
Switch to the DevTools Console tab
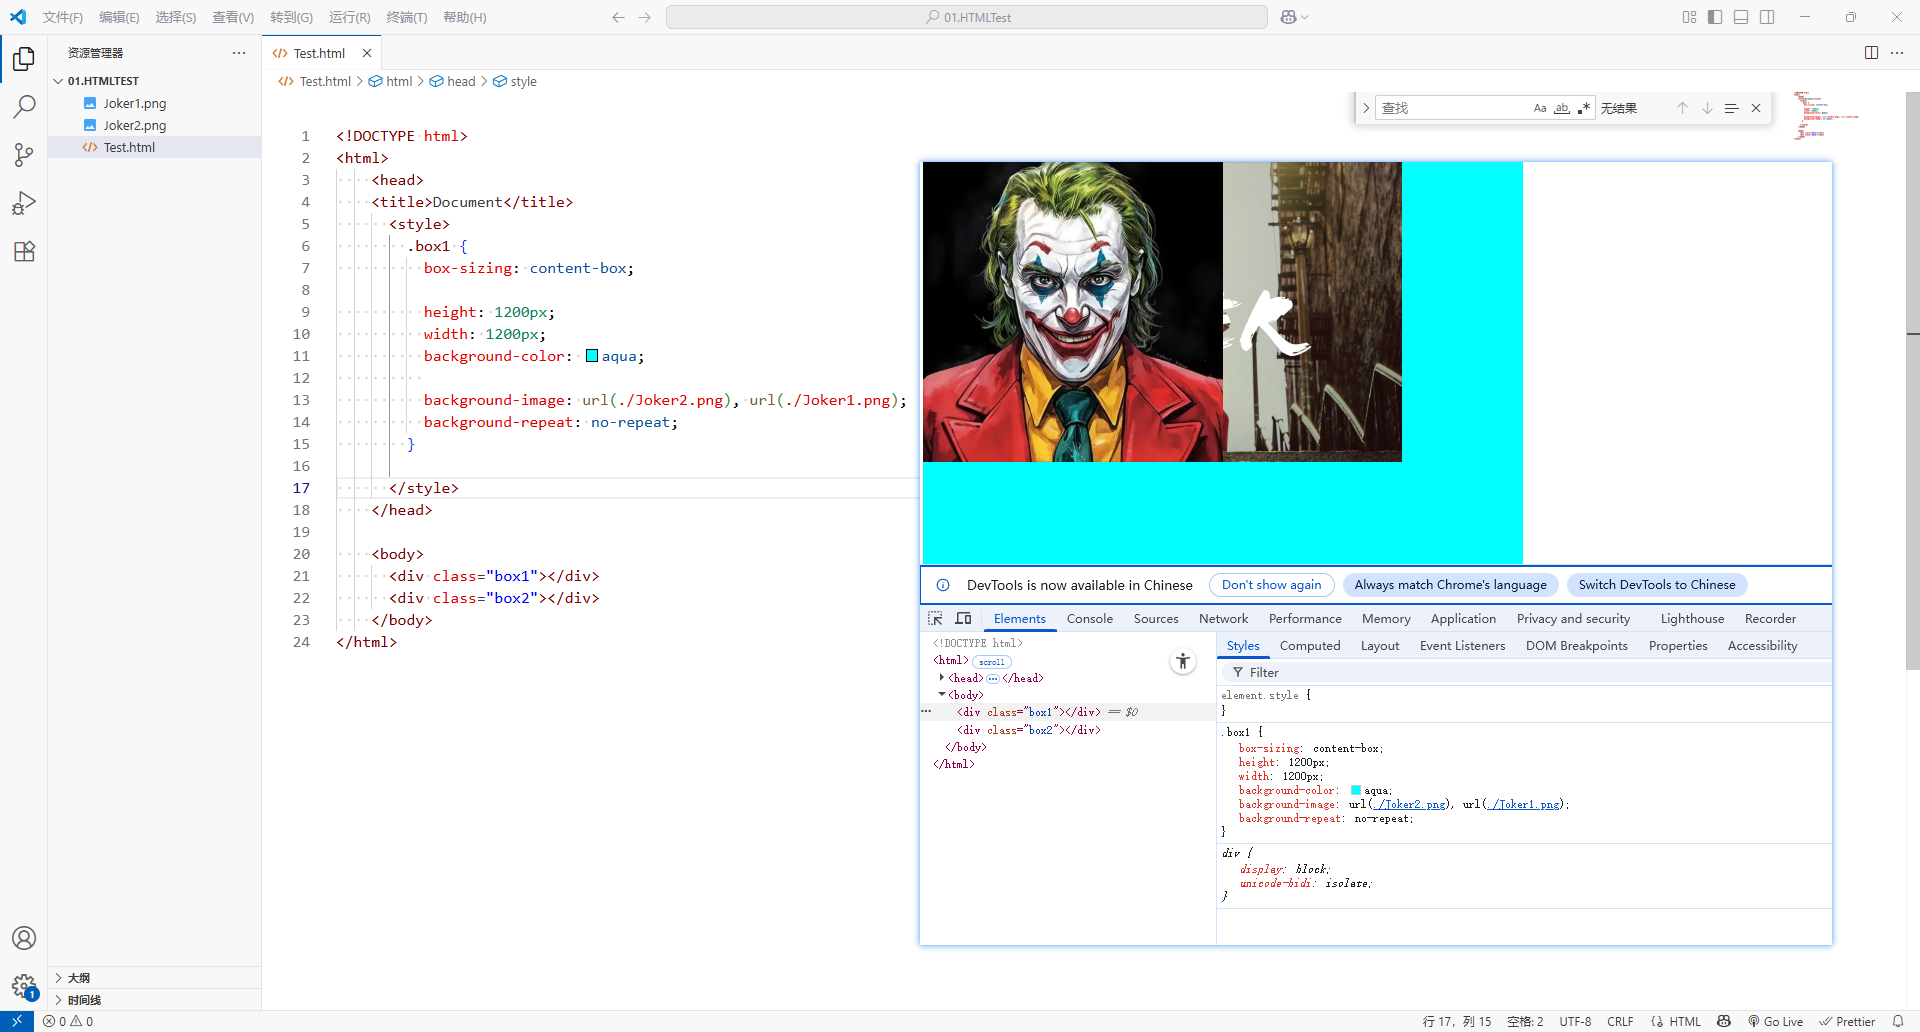[x=1089, y=619]
